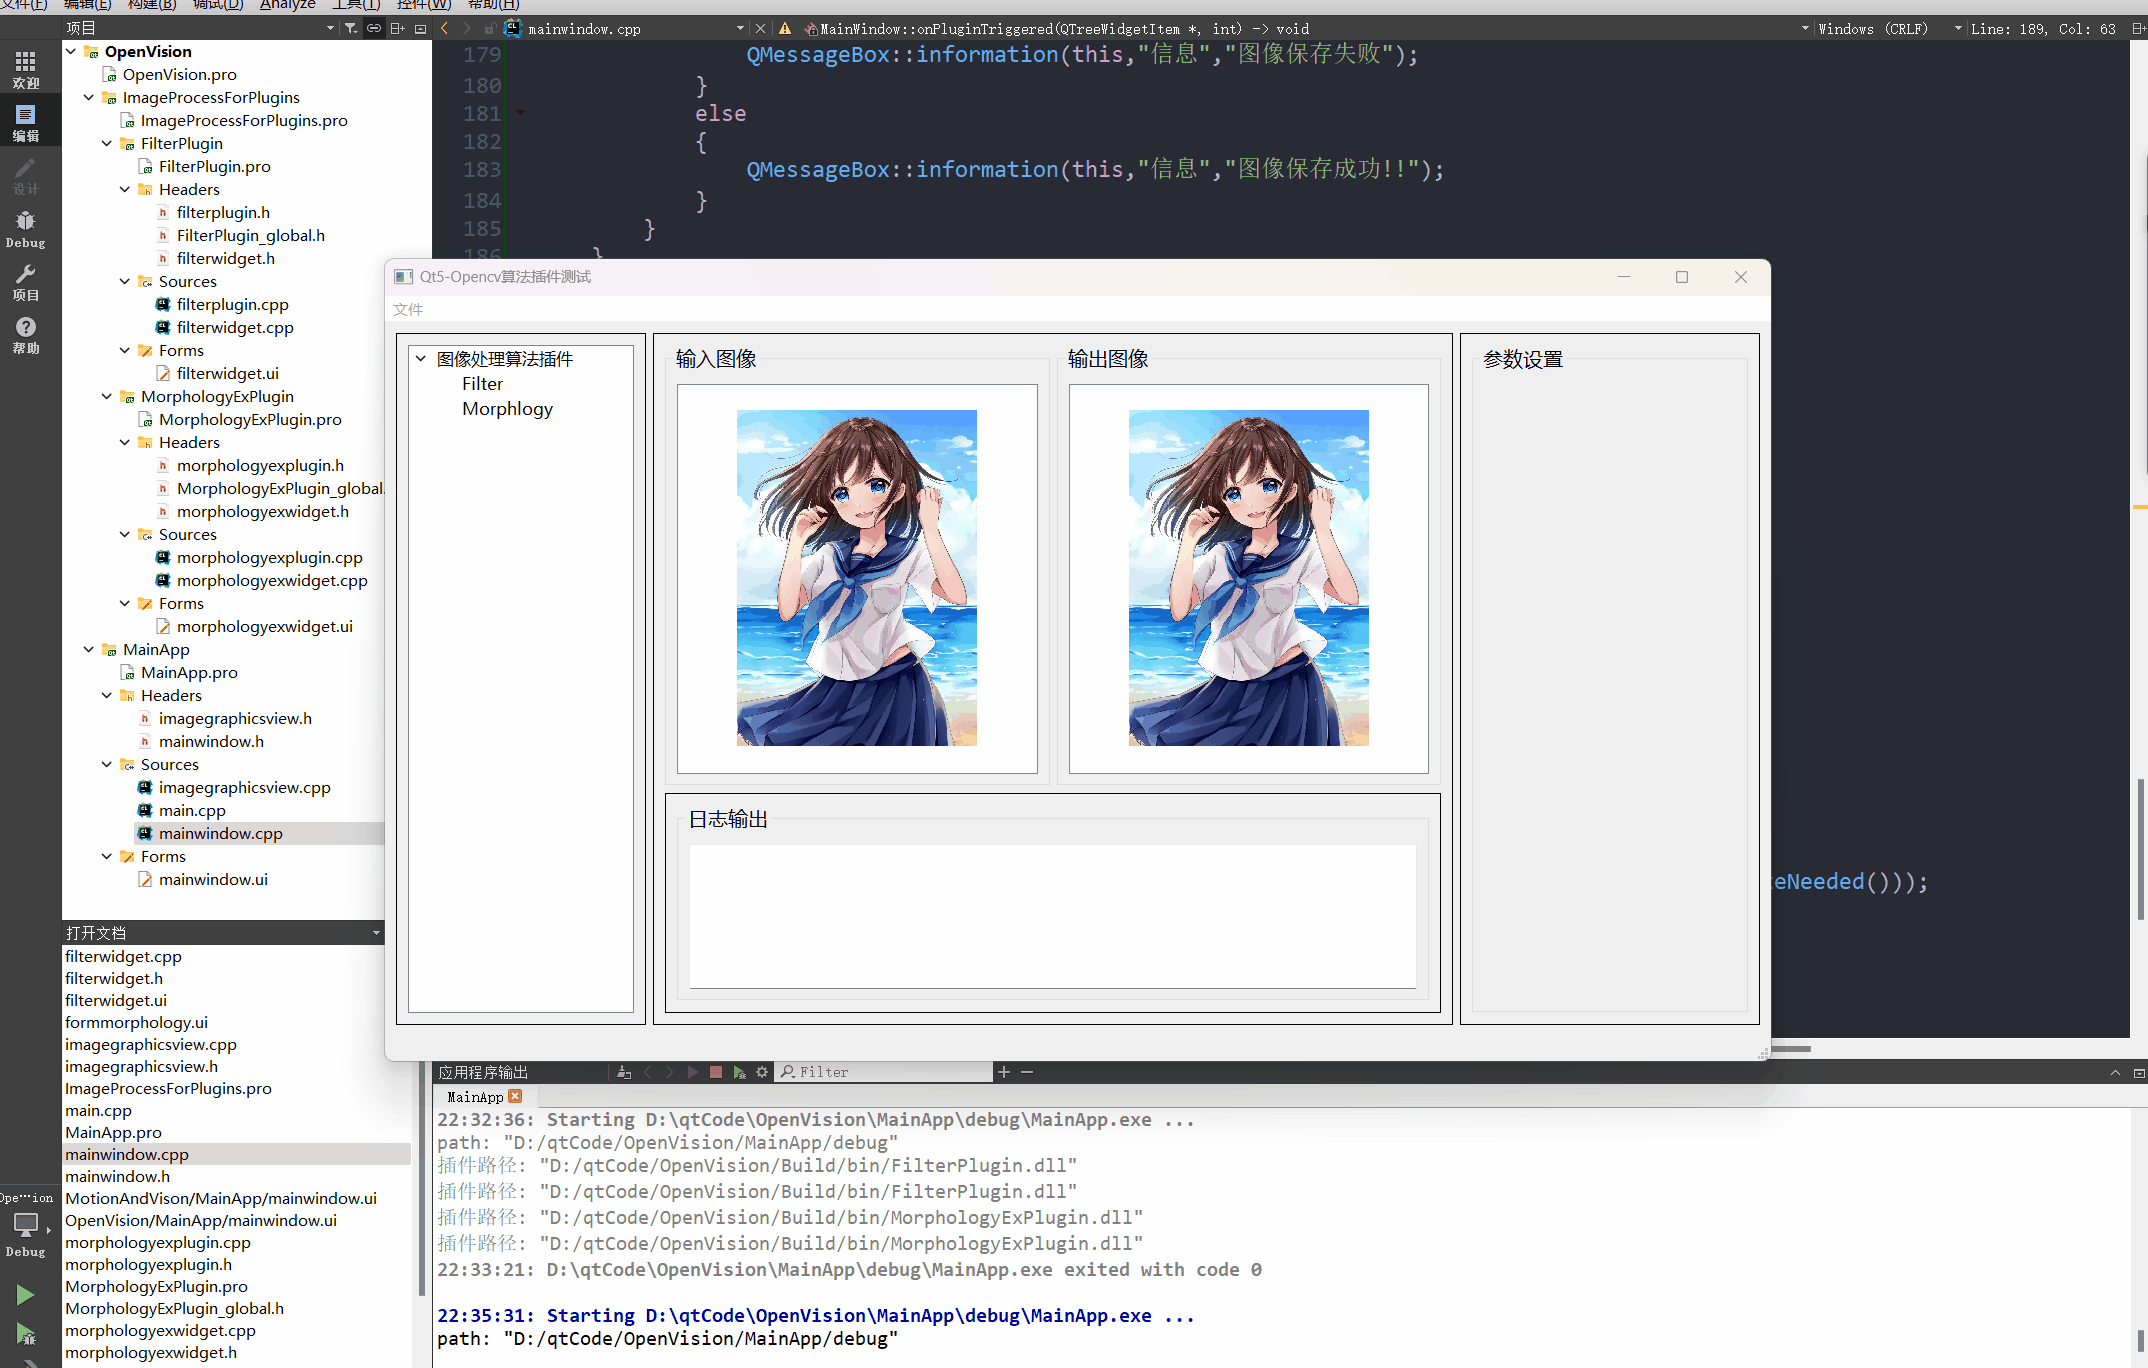Collapse the MainApp project folder

pyautogui.click(x=89, y=649)
